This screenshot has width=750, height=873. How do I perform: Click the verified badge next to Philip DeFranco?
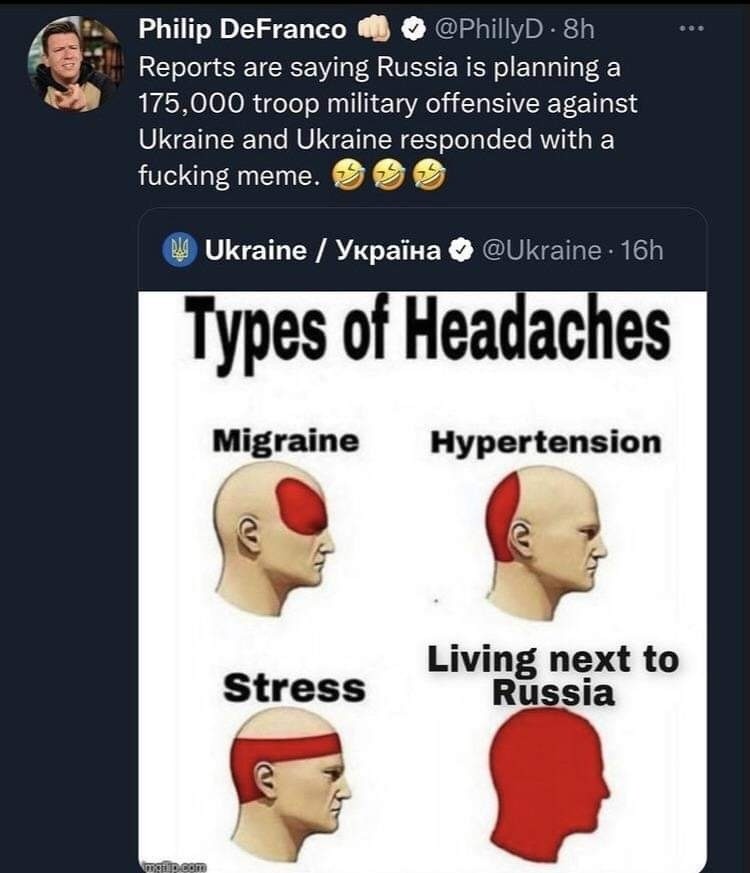point(413,30)
